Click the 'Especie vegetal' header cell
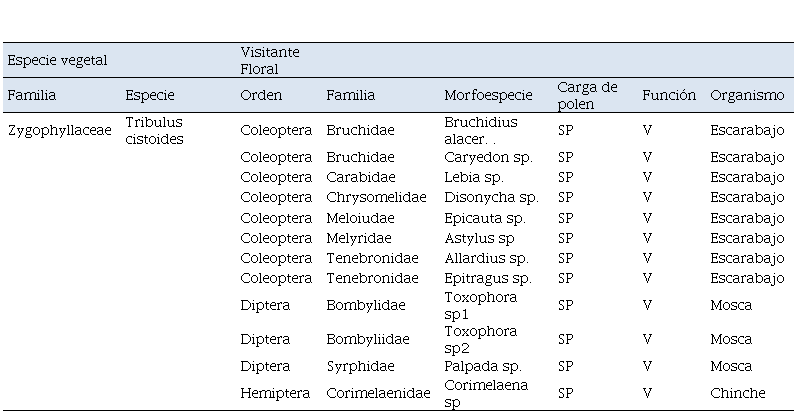The height and width of the screenshot is (414, 797). [57, 61]
